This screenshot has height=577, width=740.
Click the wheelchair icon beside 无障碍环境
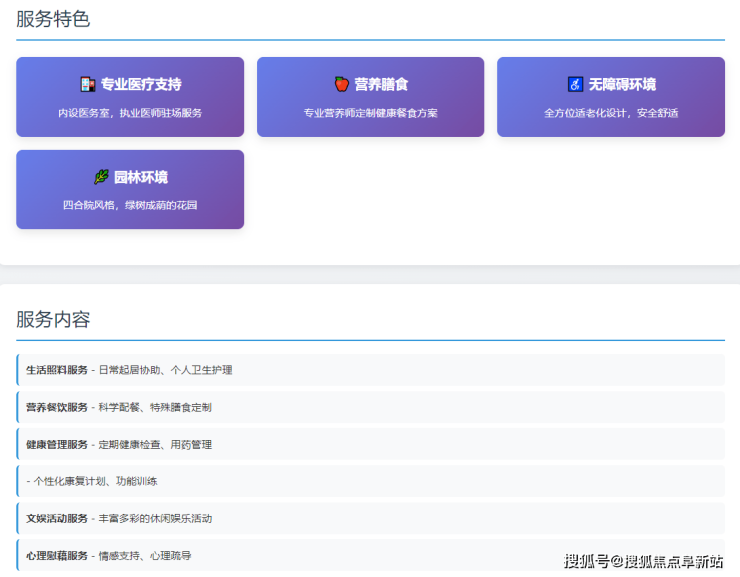(x=574, y=85)
